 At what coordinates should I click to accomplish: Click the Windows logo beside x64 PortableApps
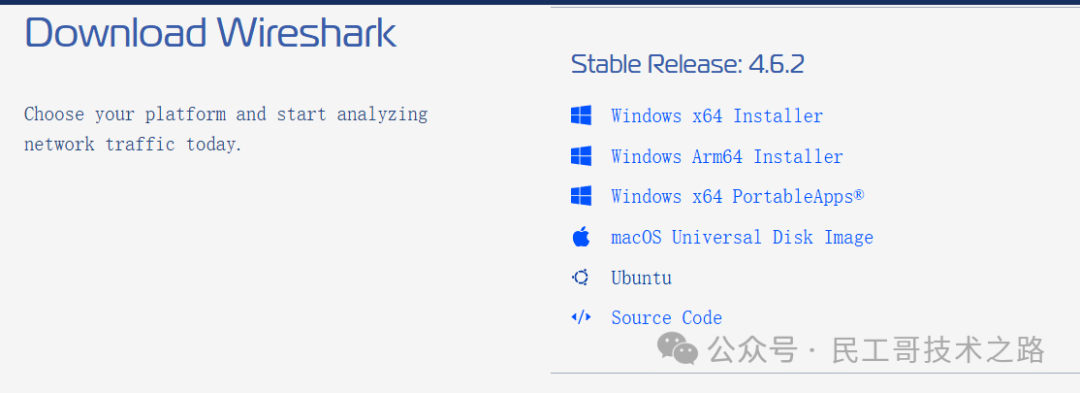coord(581,197)
